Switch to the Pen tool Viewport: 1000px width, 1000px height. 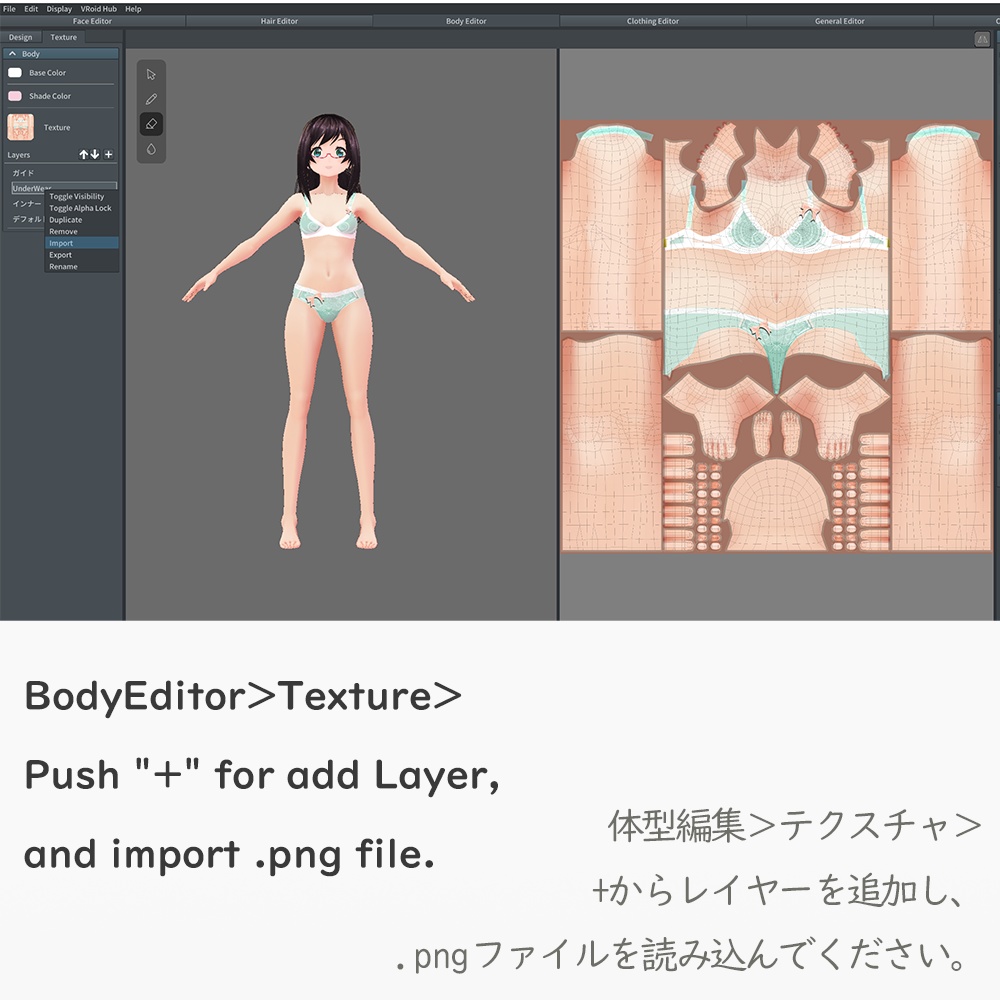151,98
